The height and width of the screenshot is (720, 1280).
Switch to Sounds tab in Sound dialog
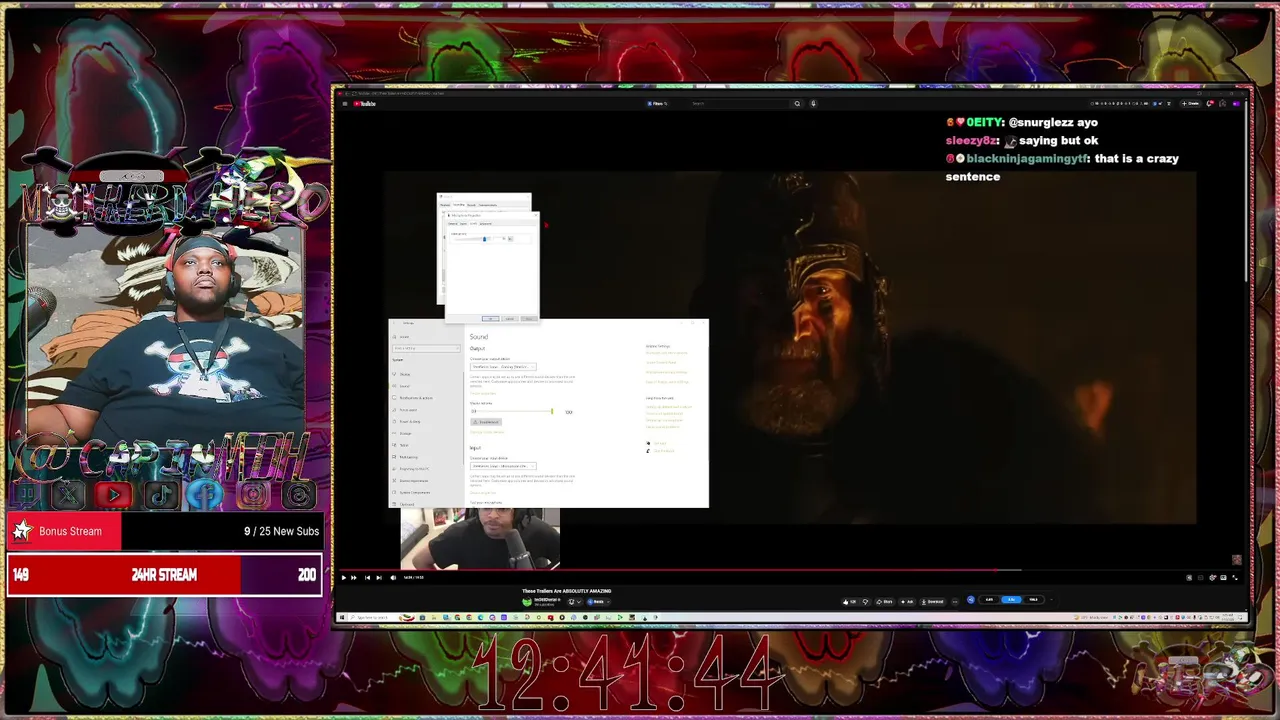471,205
